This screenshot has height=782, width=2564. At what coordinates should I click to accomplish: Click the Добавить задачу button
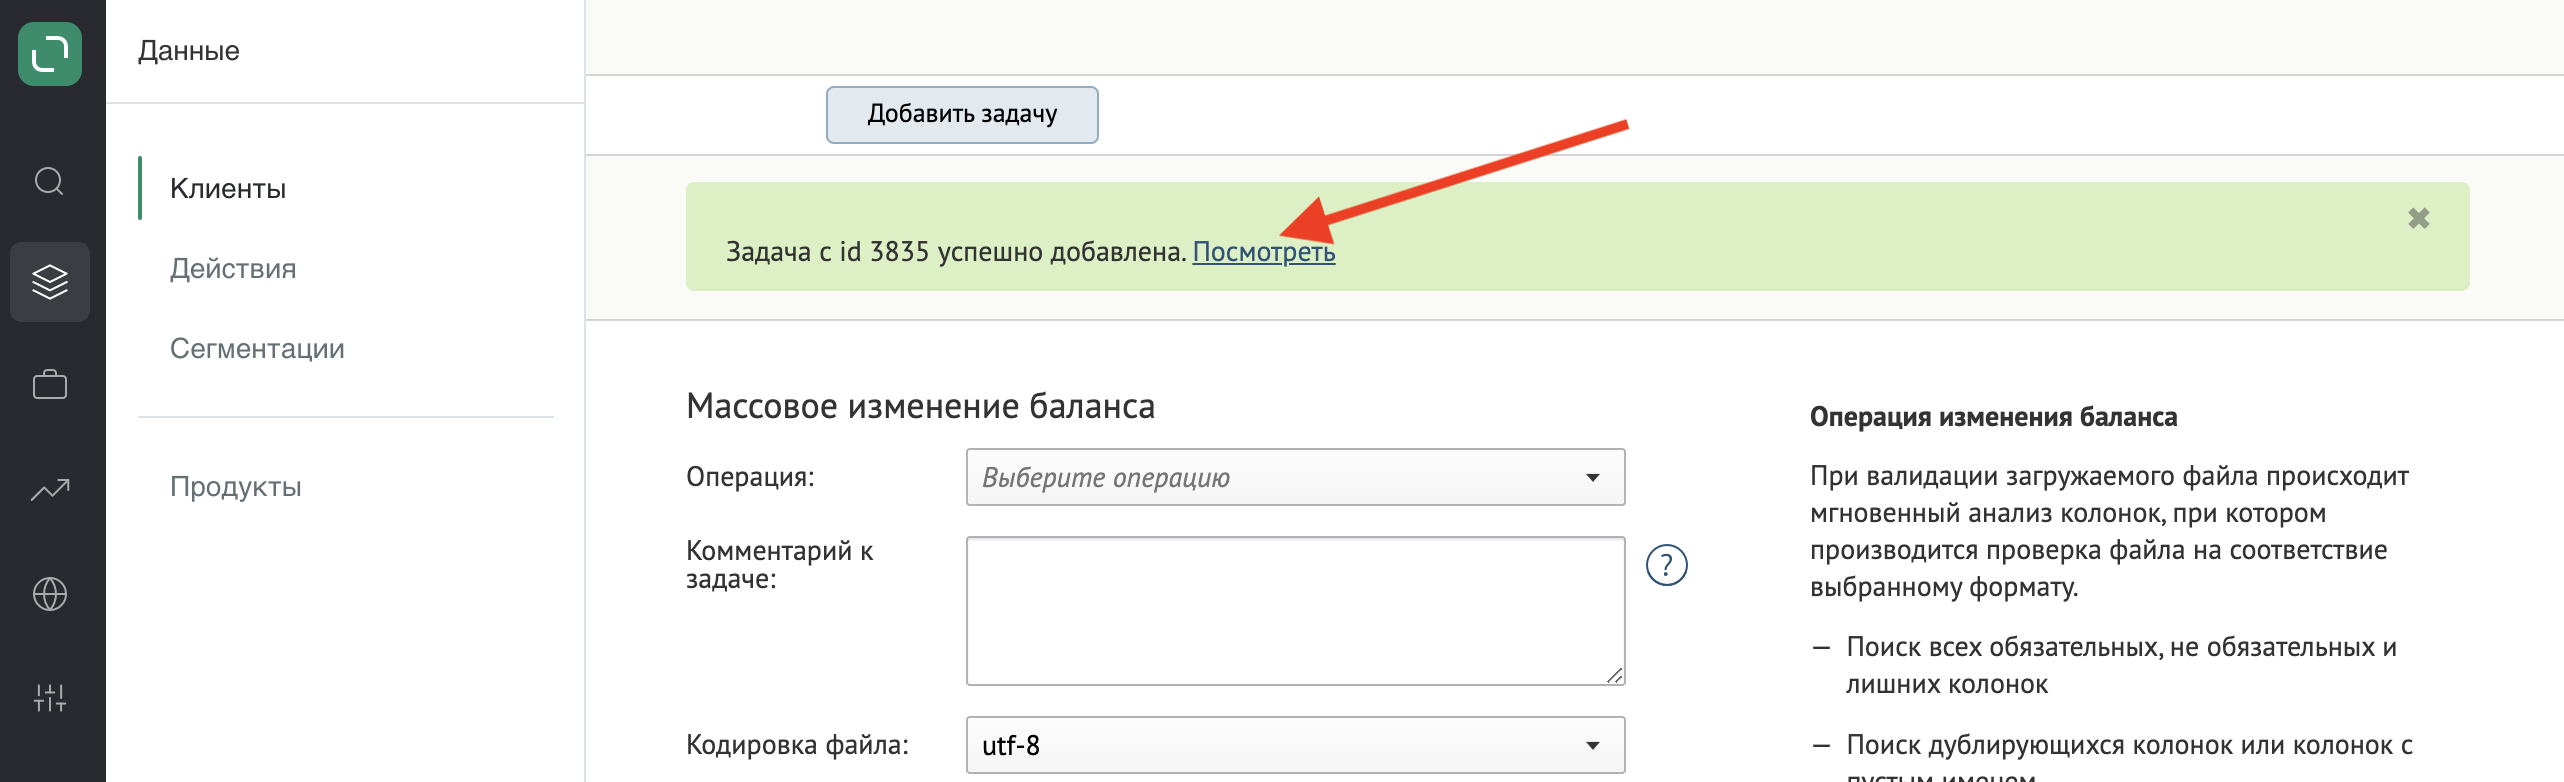click(x=962, y=115)
